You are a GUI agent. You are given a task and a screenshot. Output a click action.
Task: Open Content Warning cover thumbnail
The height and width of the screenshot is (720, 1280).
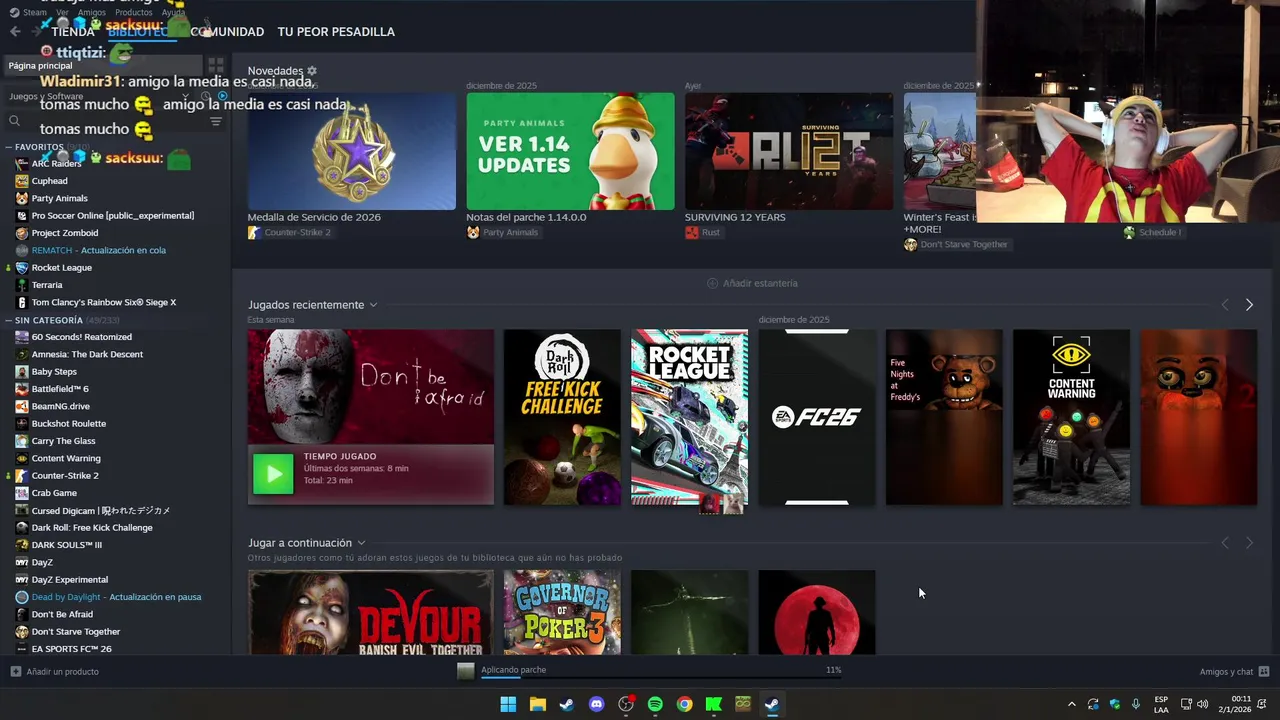coord(1071,417)
